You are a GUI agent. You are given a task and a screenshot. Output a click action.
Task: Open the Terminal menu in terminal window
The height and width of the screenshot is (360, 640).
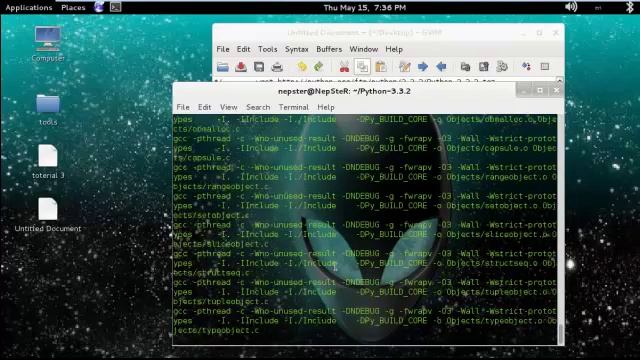(x=293, y=107)
